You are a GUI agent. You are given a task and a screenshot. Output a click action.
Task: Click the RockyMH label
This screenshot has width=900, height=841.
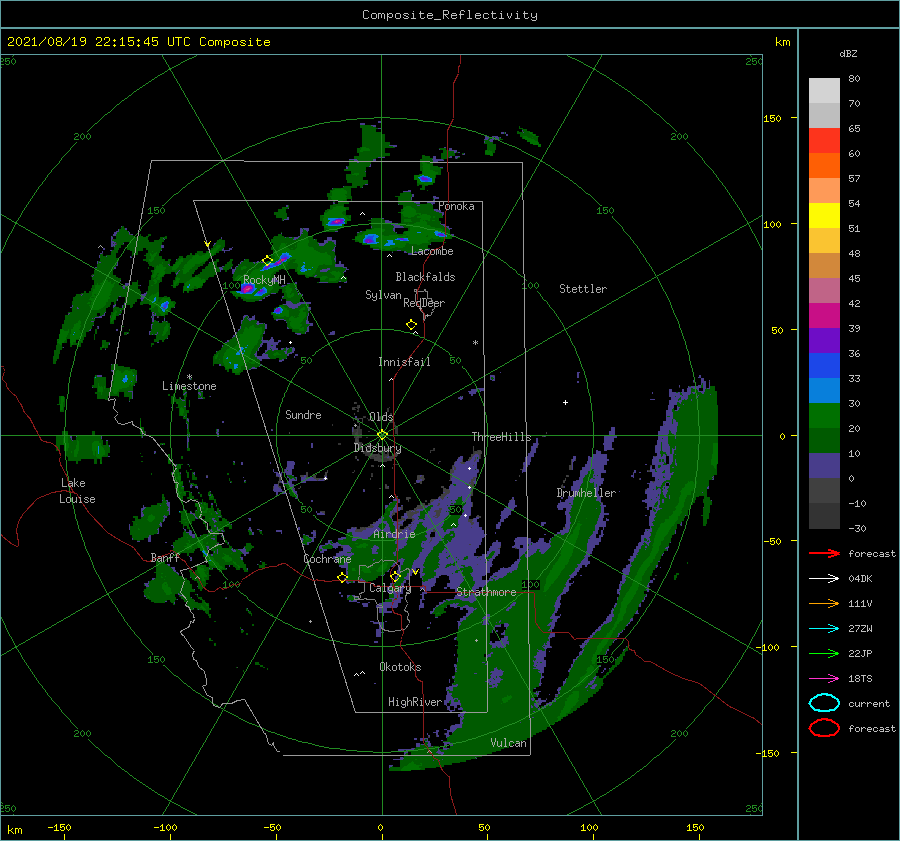pos(264,281)
